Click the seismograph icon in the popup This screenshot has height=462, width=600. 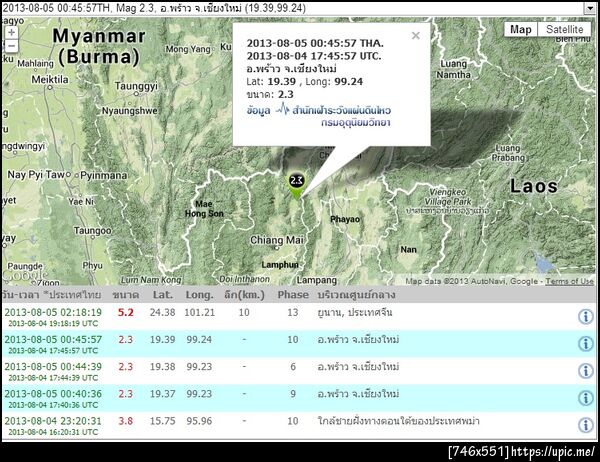[x=282, y=109]
